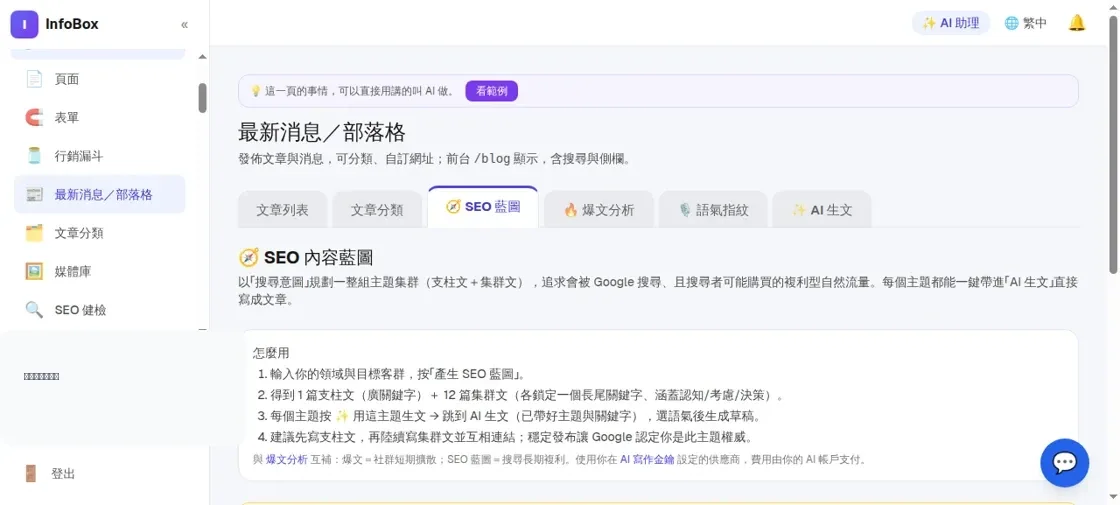Screen dimensions: 1120x505
Task: Click the SEO 健檢 magnifier icon
Action: [x=34, y=310]
